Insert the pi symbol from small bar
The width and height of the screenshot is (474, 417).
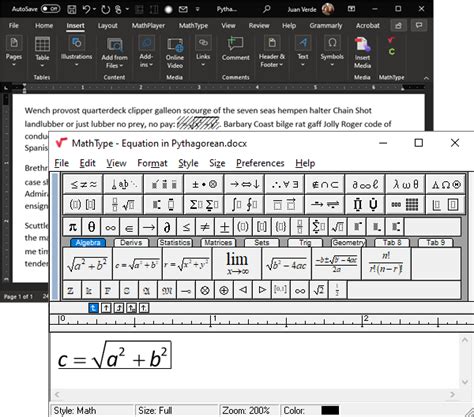(72, 227)
